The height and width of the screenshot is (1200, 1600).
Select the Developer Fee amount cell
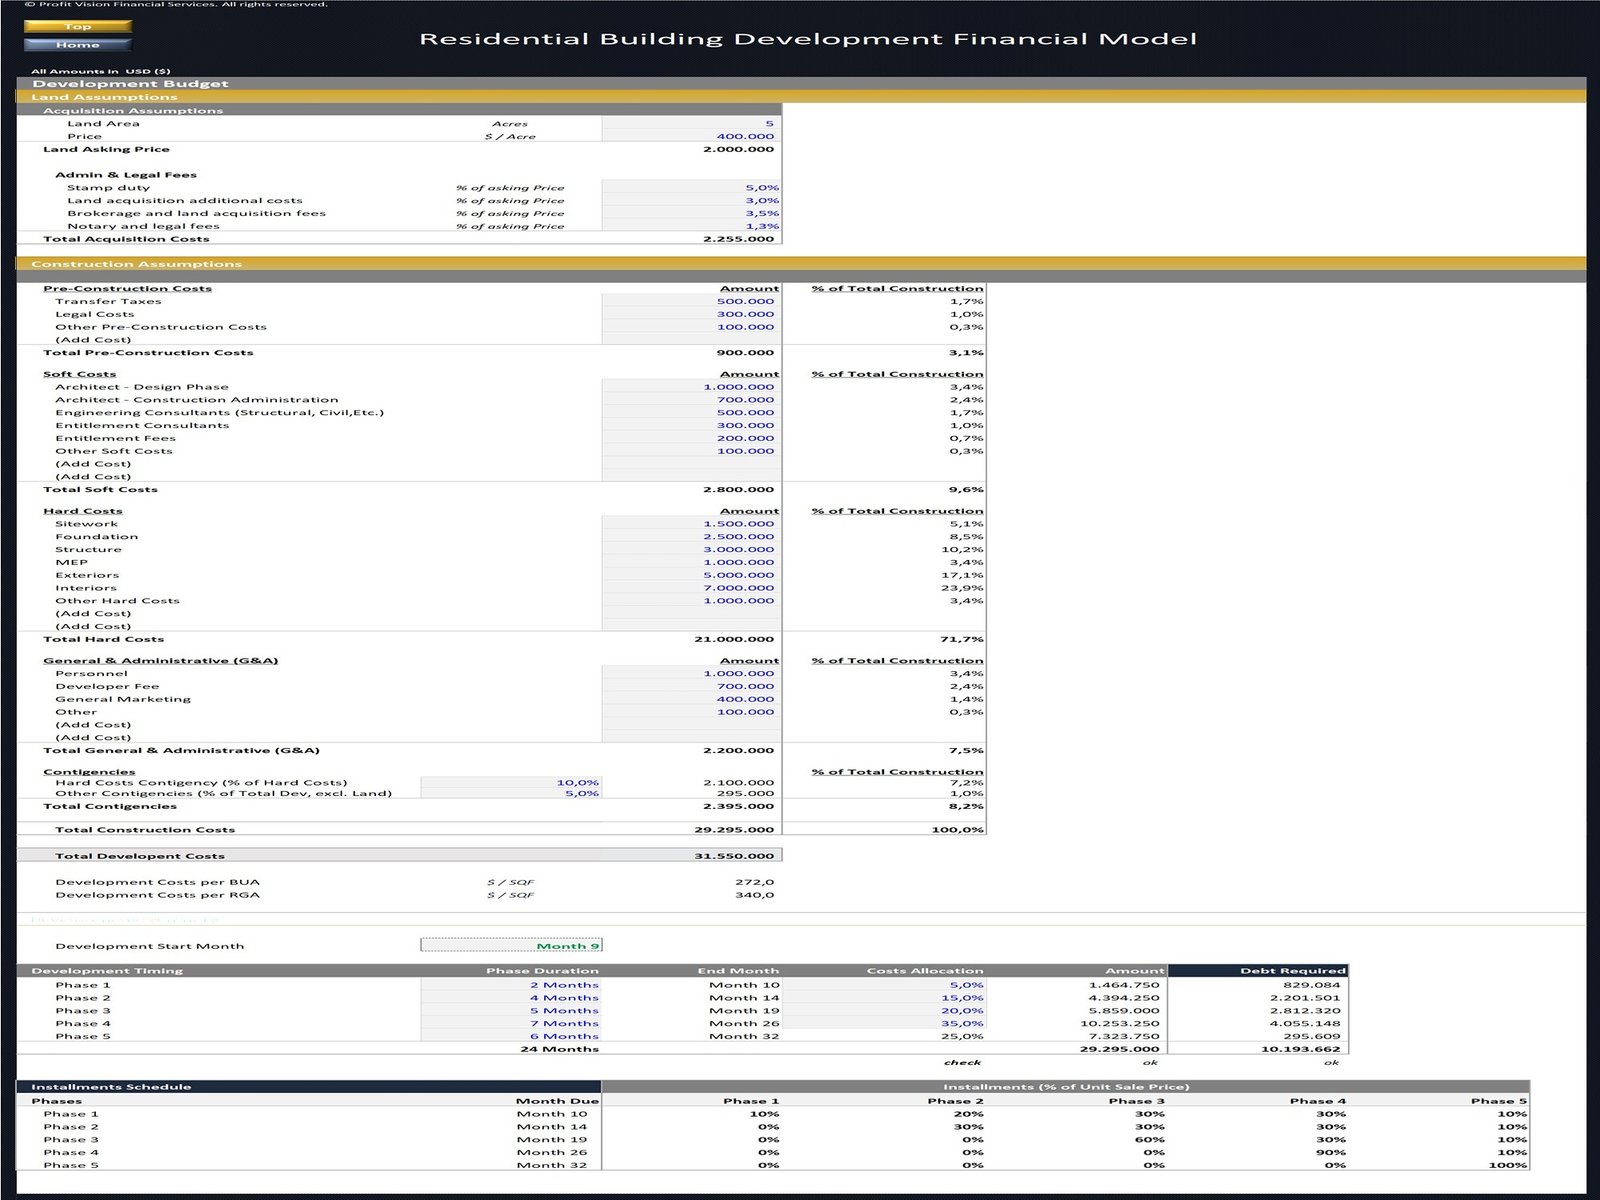pos(691,687)
